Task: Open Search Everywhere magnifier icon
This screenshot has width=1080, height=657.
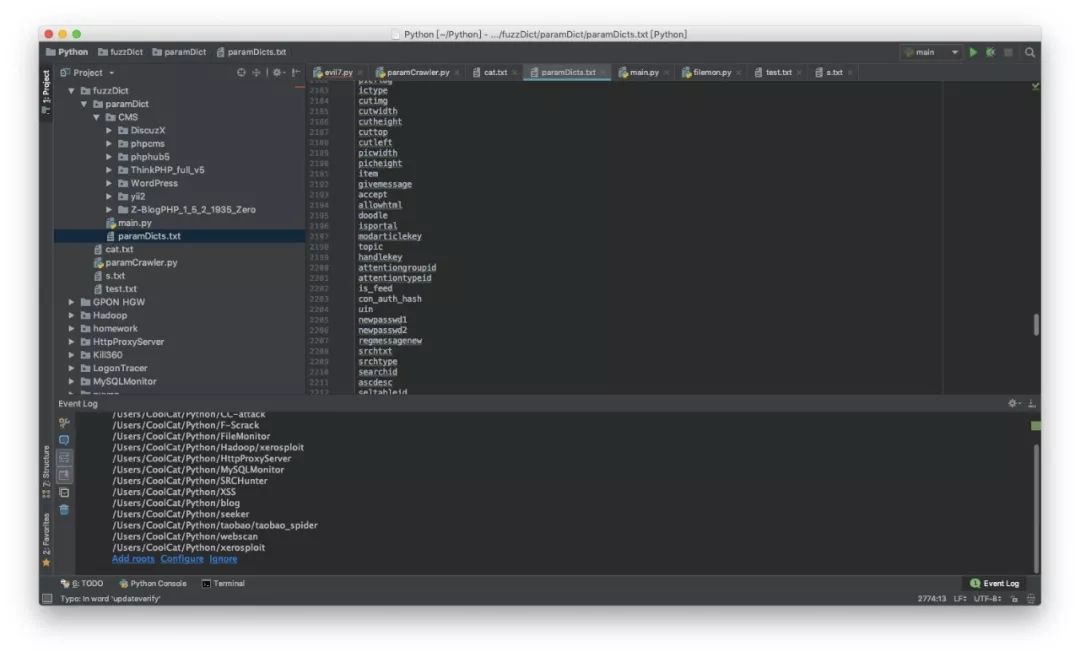Action: coord(1029,52)
